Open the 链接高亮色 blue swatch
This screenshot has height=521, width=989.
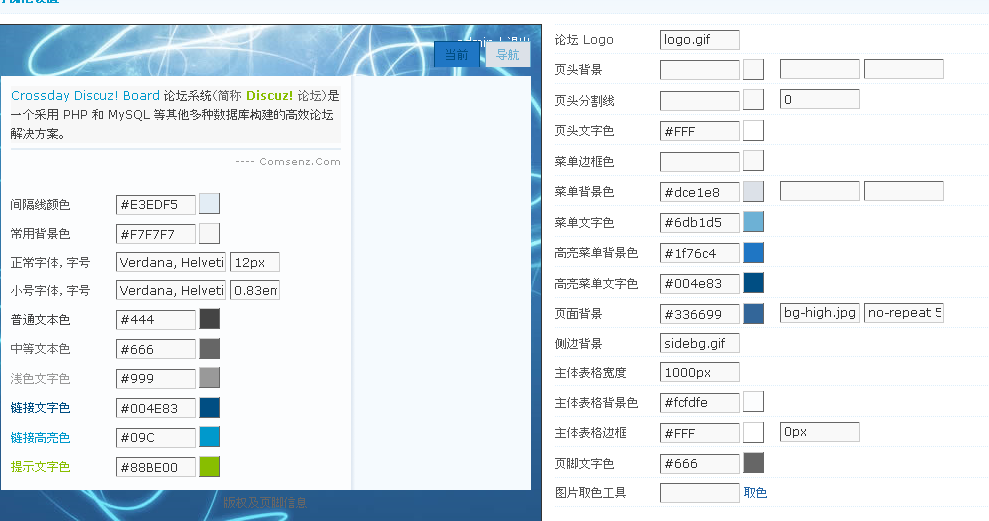coord(209,436)
